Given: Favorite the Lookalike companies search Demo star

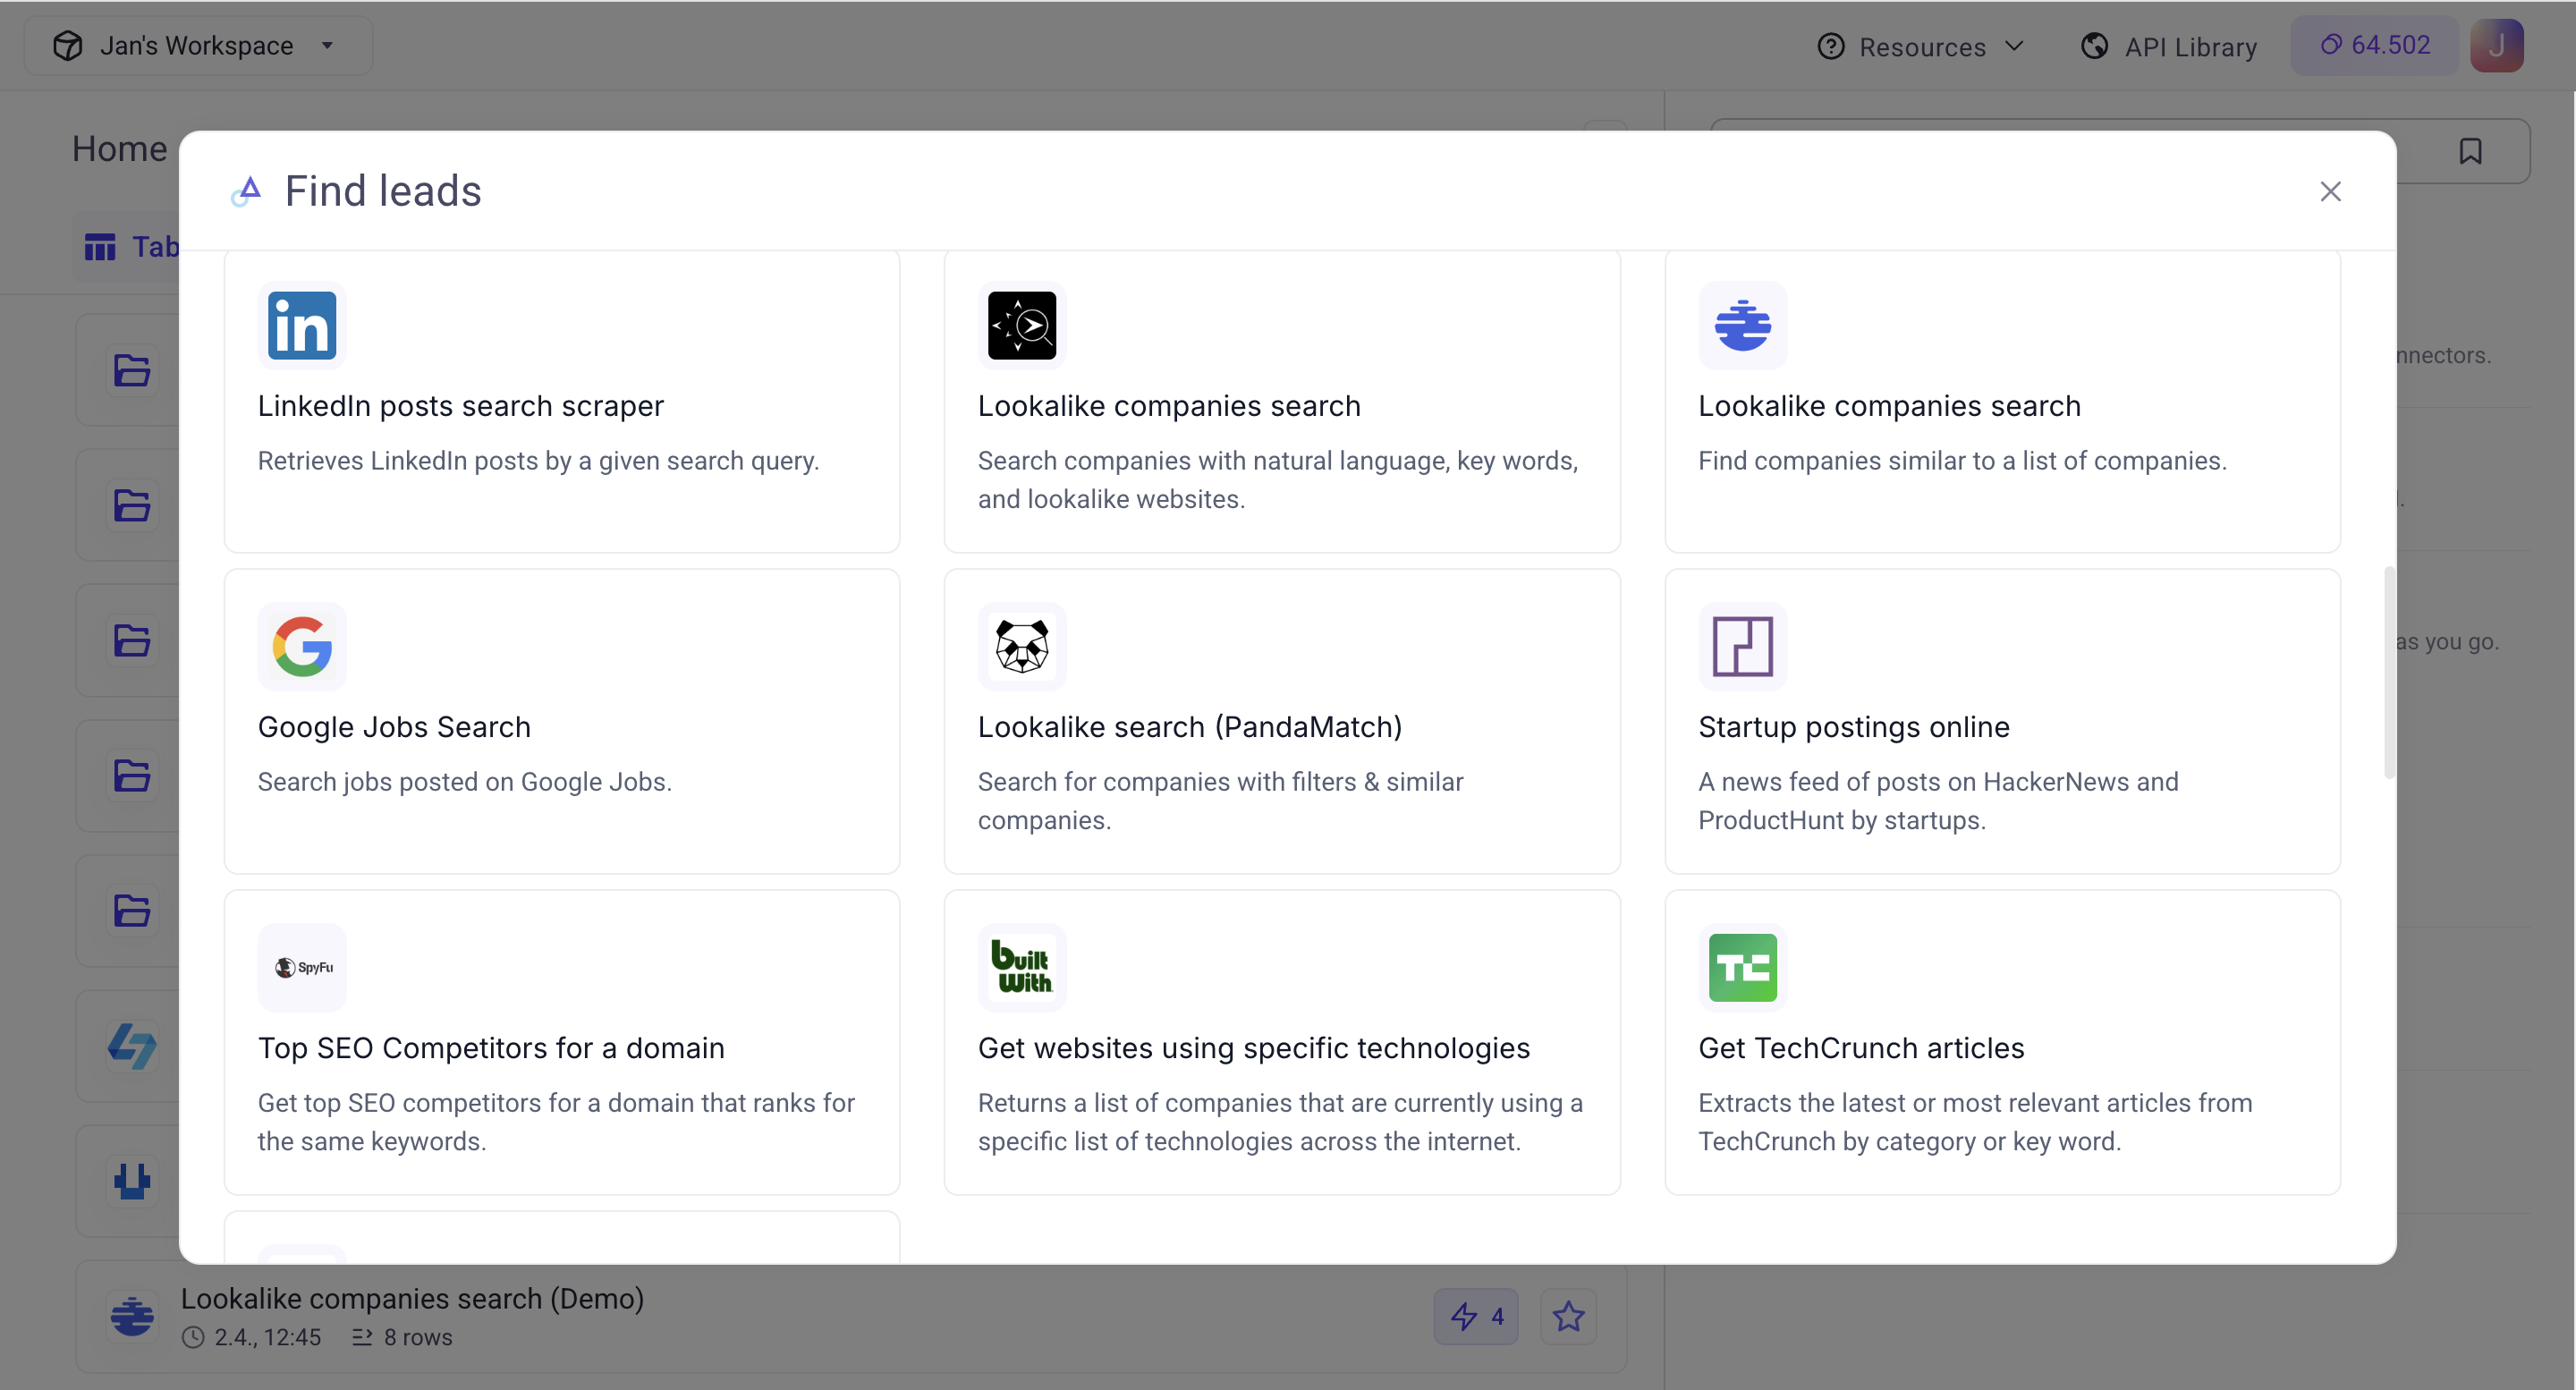Looking at the screenshot, I should pyautogui.click(x=1568, y=1316).
